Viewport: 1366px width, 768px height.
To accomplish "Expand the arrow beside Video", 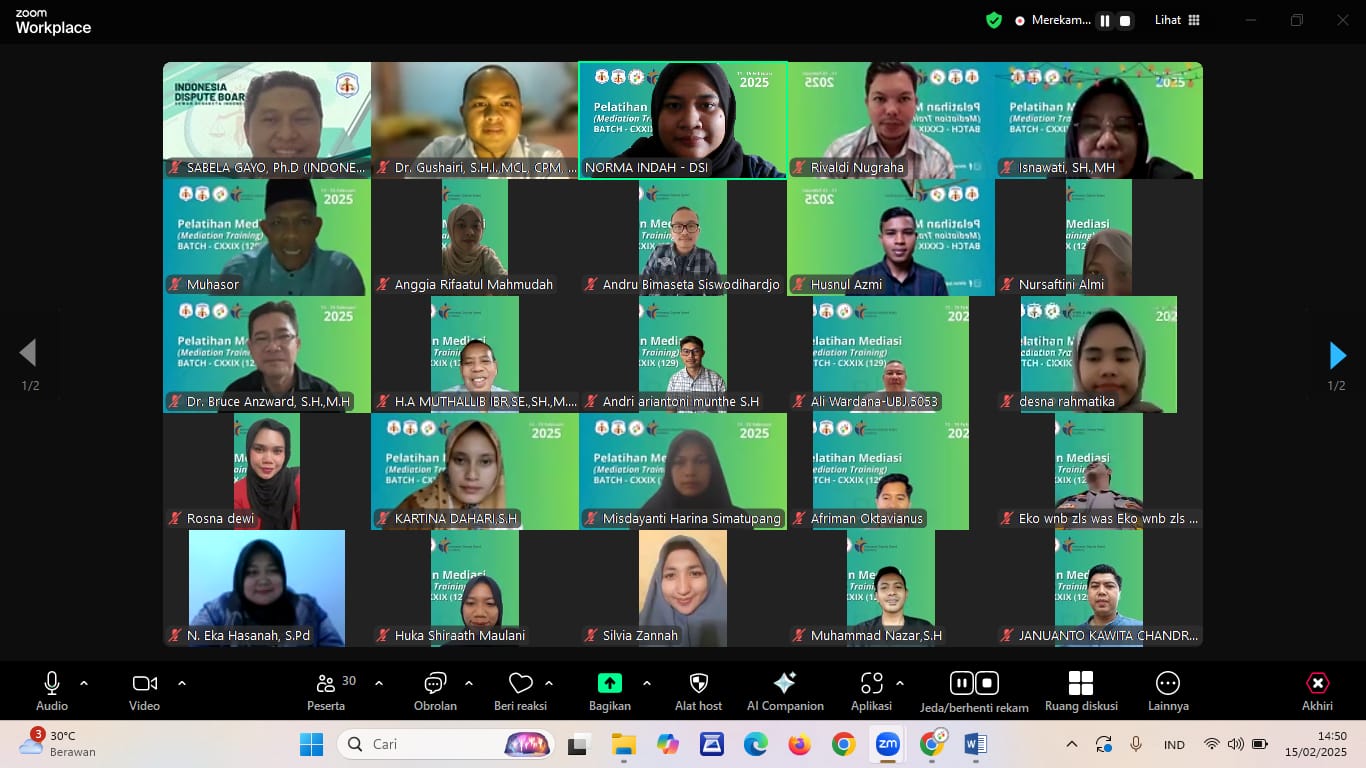I will click(x=182, y=683).
